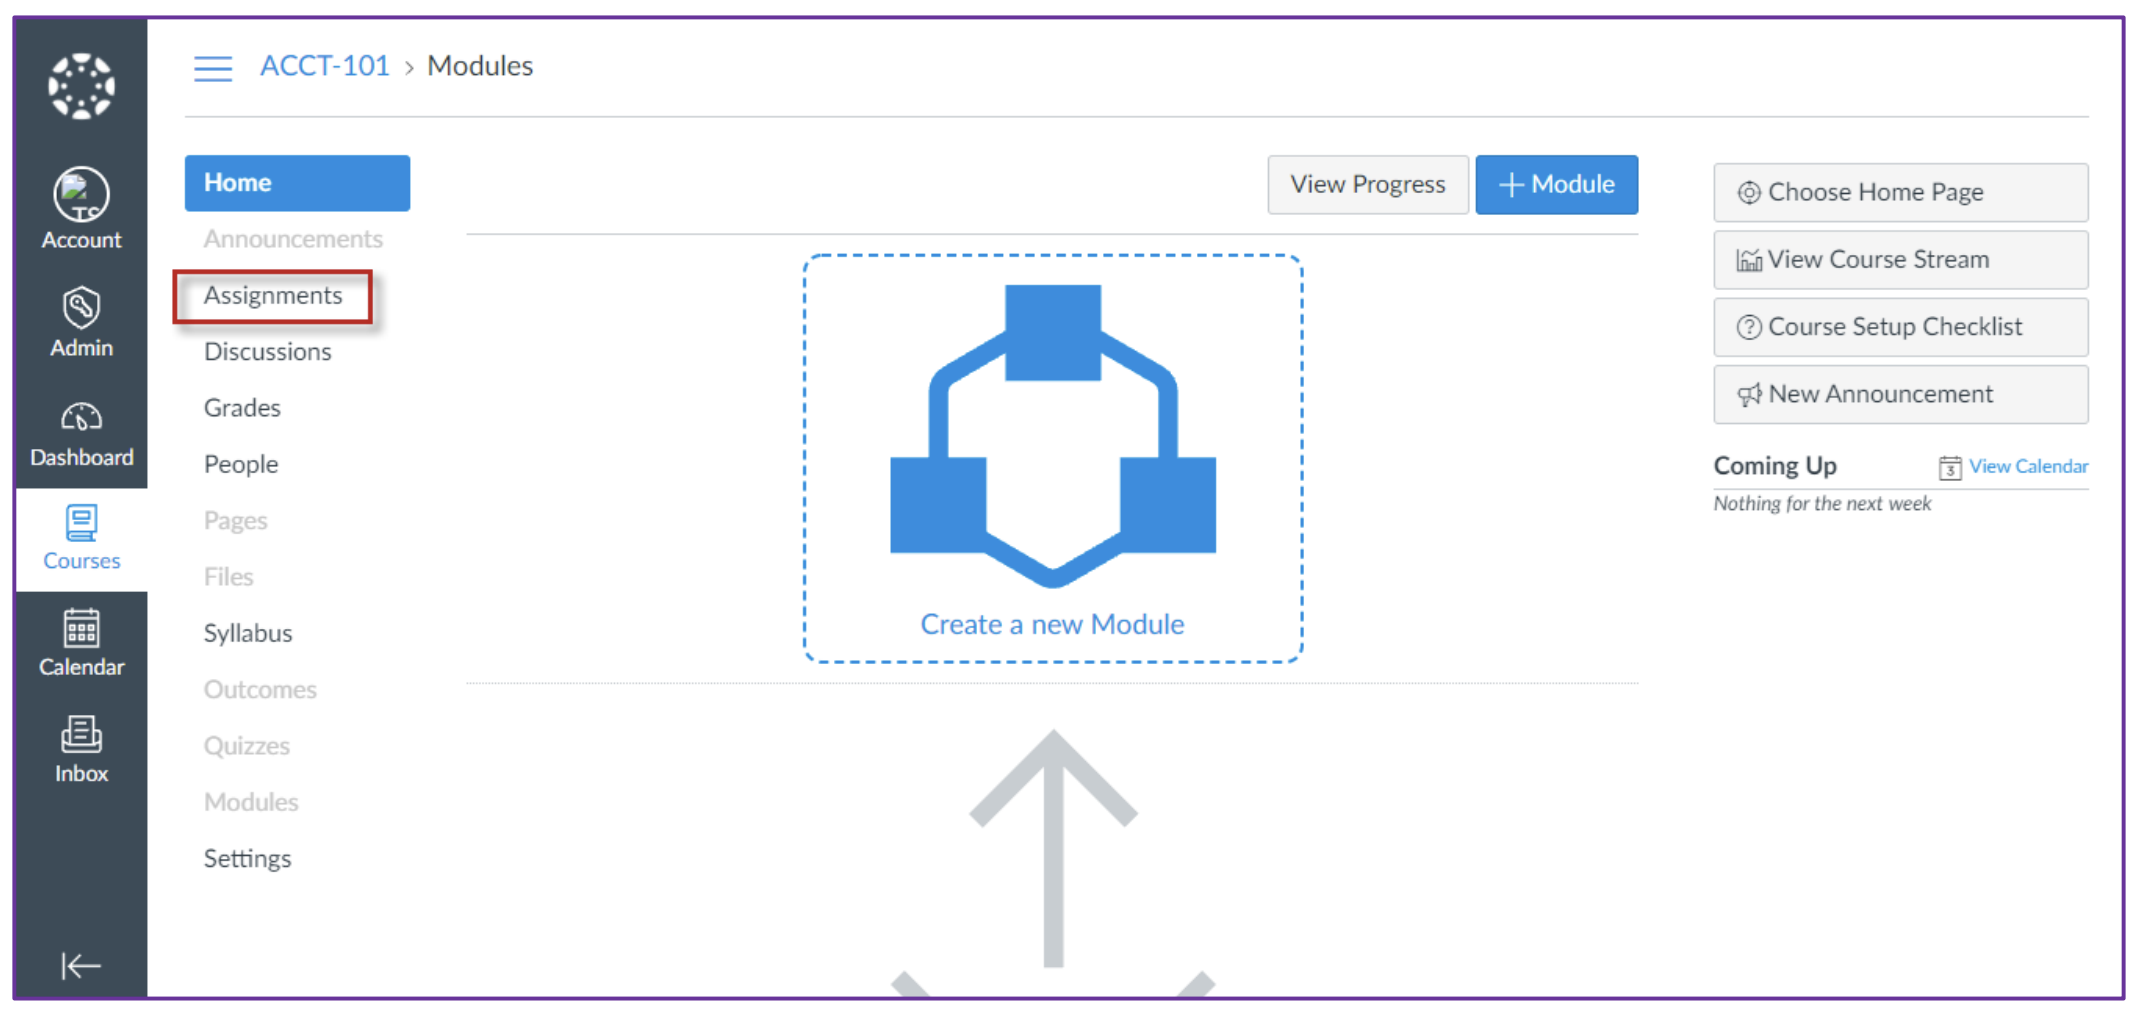Viewport: 2140px width, 1014px height.
Task: Open the Account avatar in global navigation
Action: coord(81,194)
